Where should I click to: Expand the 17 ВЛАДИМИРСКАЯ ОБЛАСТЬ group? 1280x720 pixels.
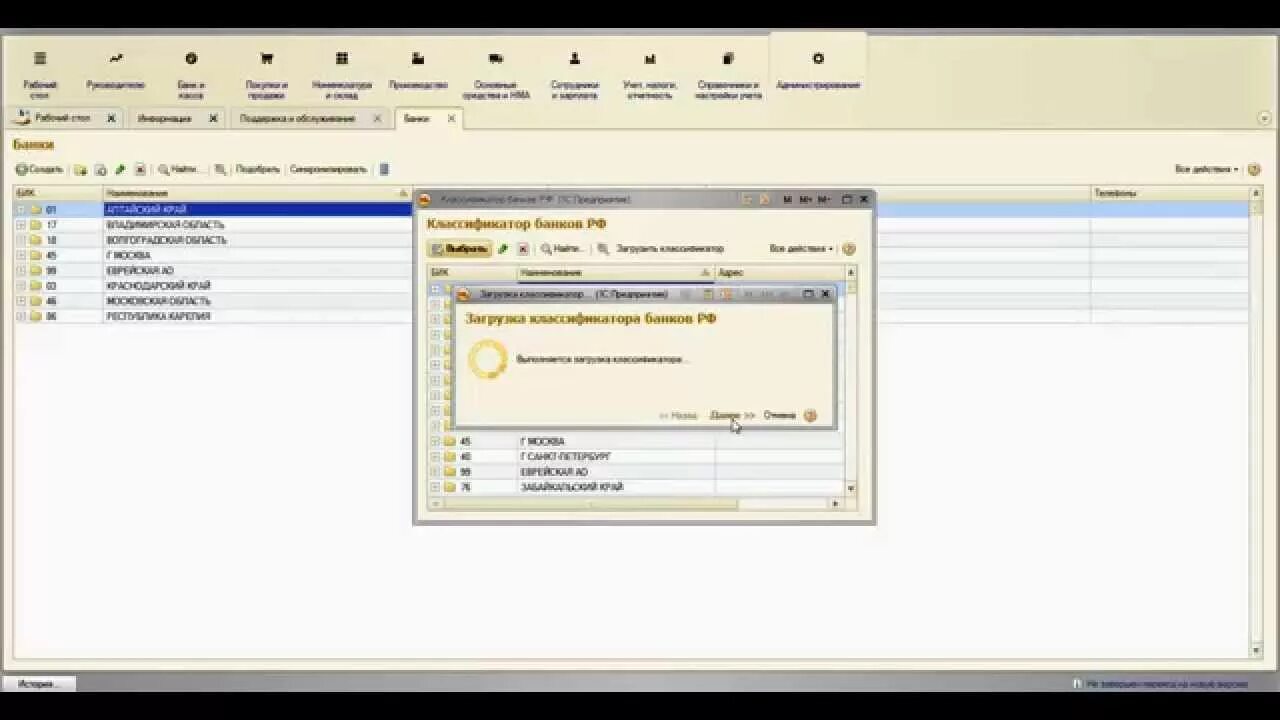[20, 225]
